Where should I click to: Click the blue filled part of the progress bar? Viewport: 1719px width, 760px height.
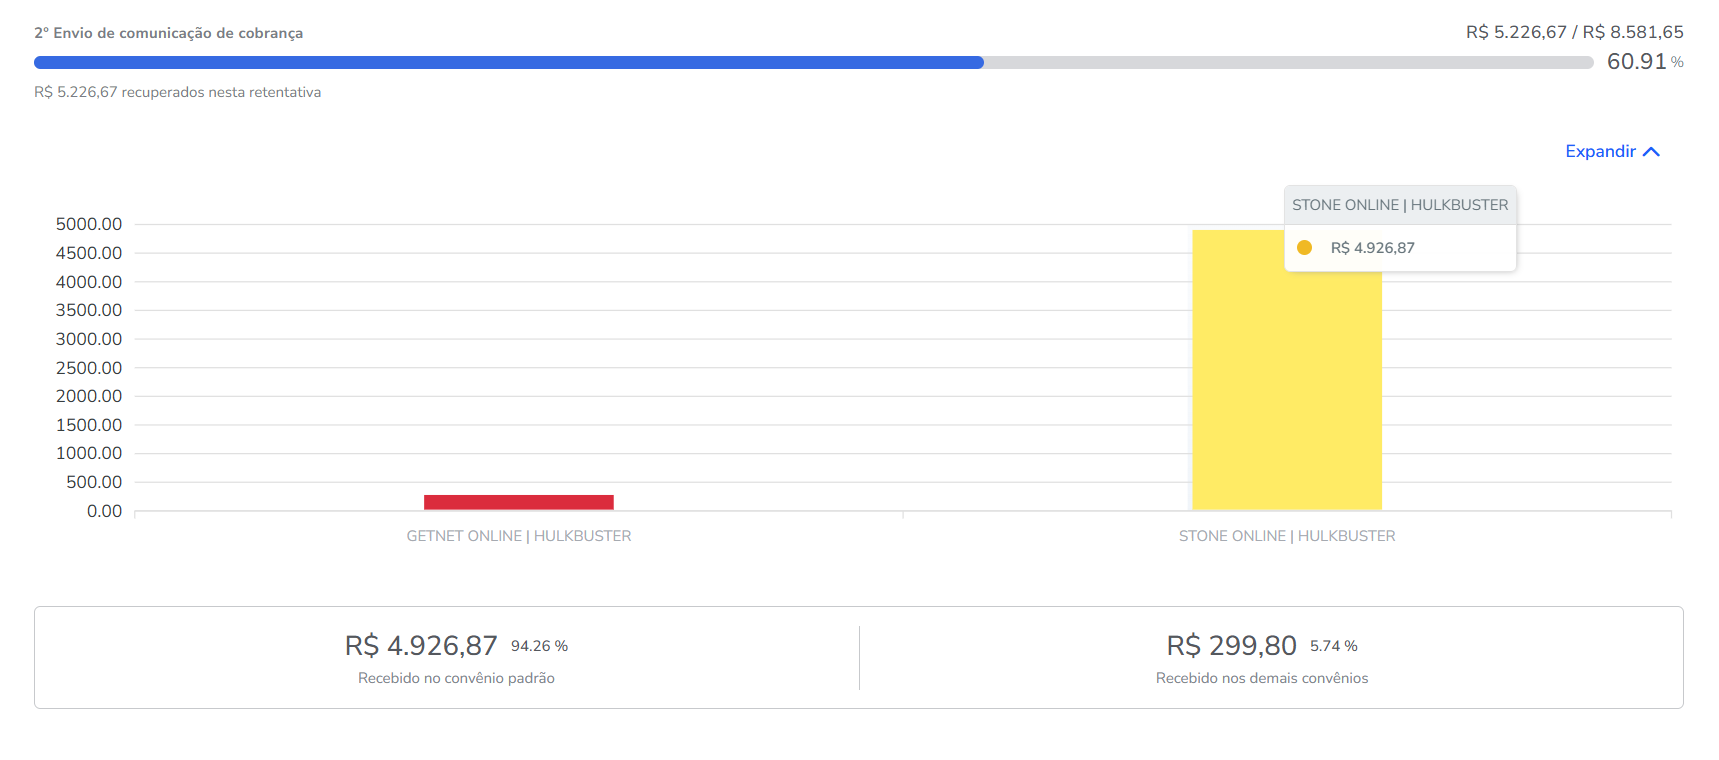pos(508,63)
